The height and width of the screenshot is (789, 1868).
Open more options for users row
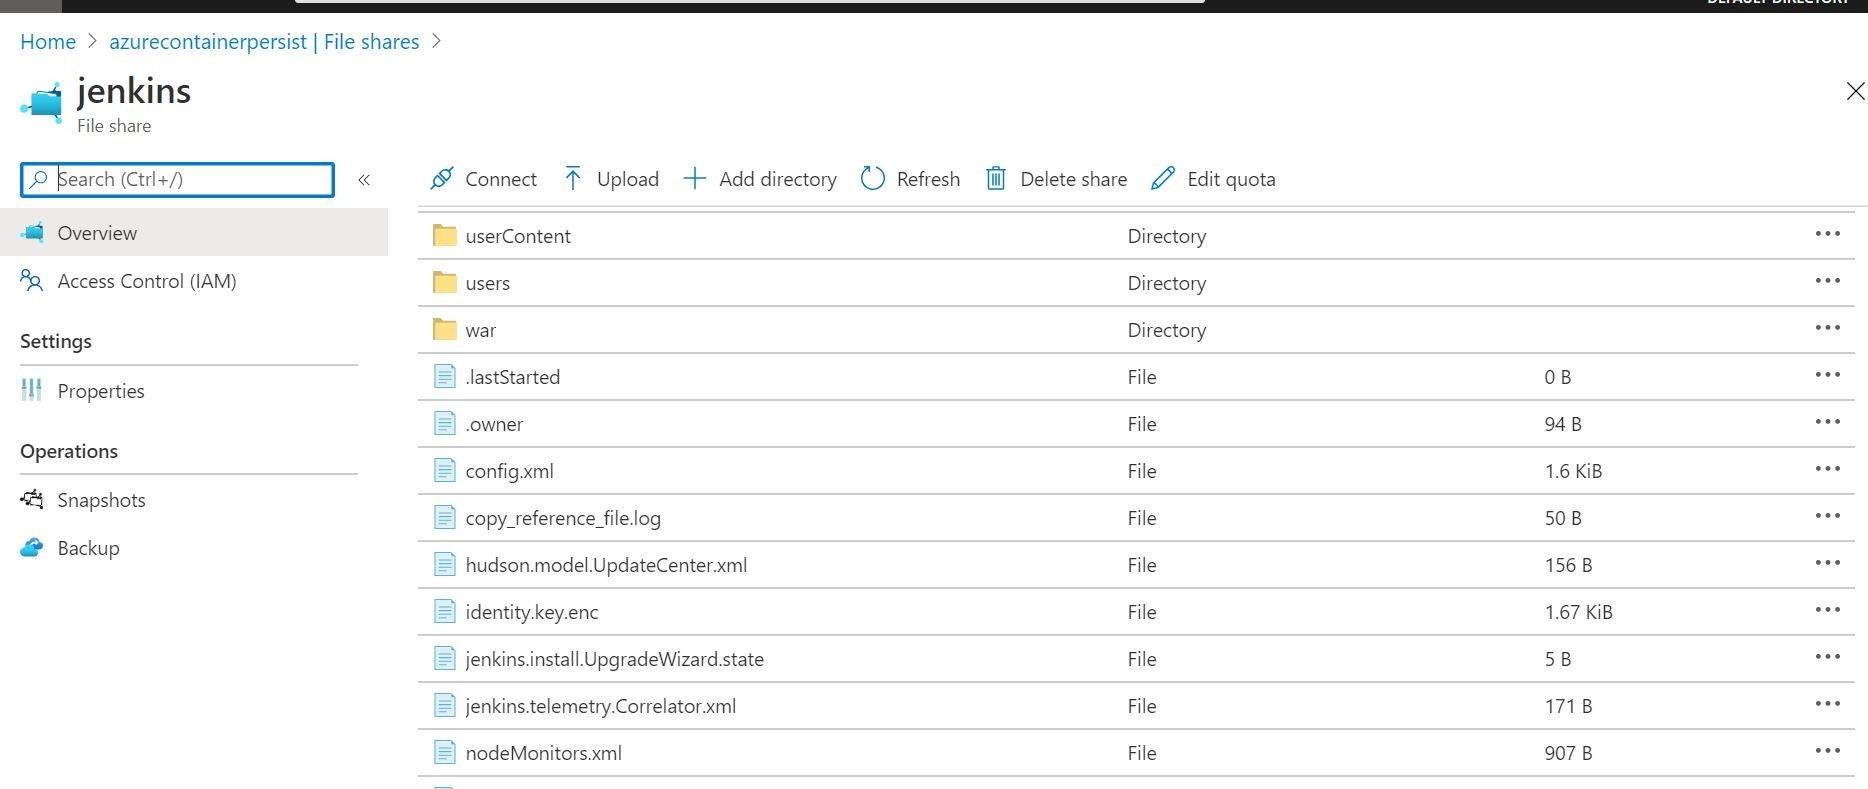click(1828, 281)
